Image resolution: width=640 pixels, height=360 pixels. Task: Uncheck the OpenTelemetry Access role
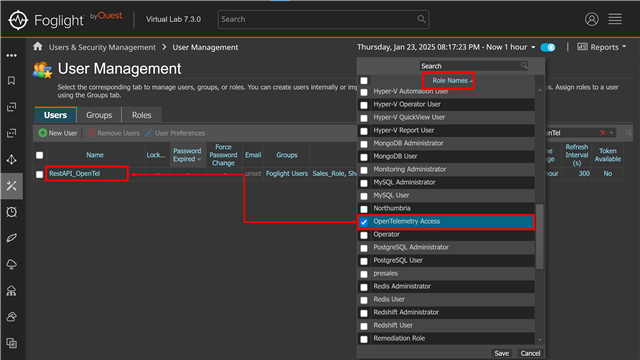click(364, 222)
